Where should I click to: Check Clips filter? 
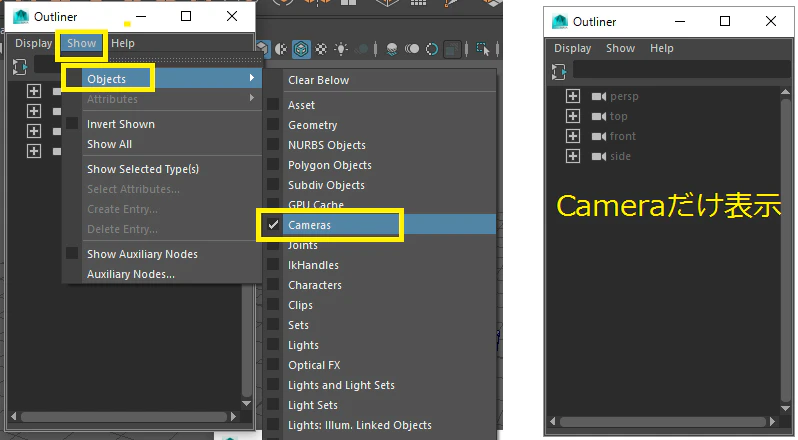point(273,304)
